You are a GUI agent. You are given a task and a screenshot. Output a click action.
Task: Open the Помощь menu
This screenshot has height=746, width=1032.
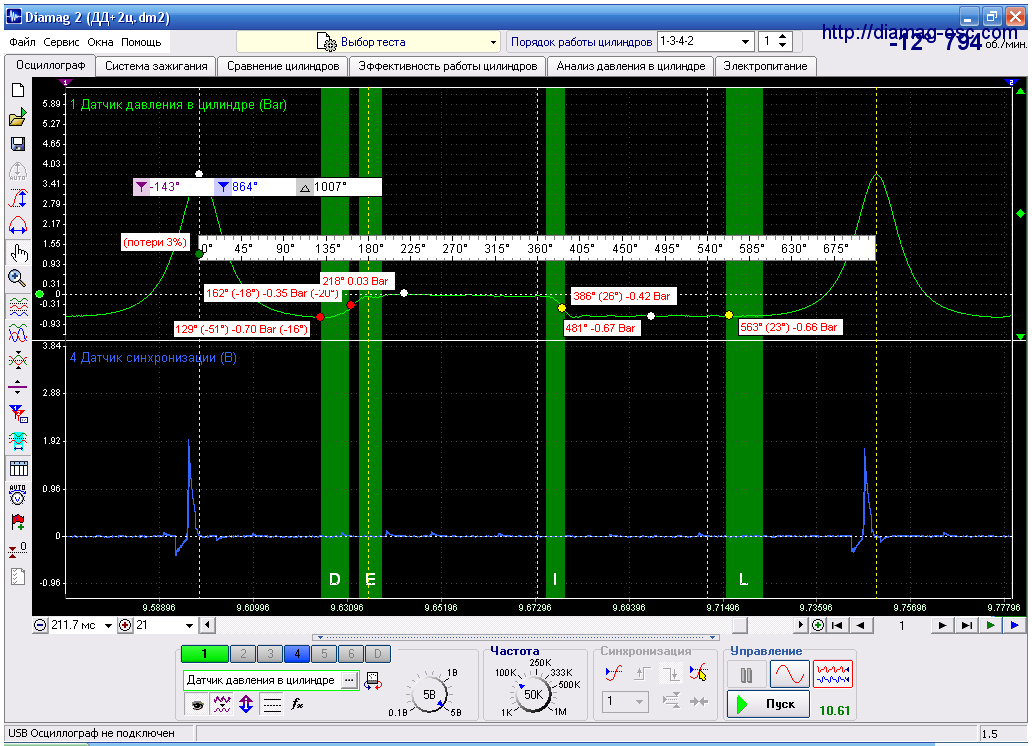[x=141, y=42]
